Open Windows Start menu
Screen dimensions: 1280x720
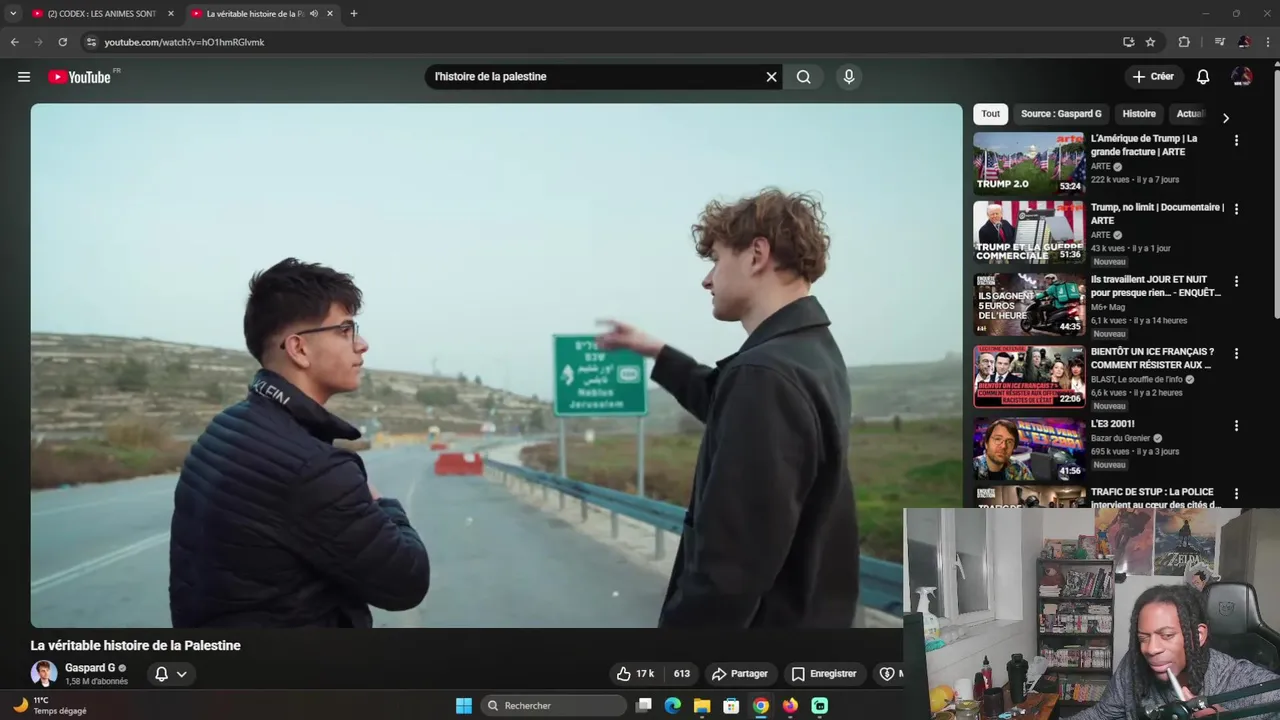[x=464, y=706]
